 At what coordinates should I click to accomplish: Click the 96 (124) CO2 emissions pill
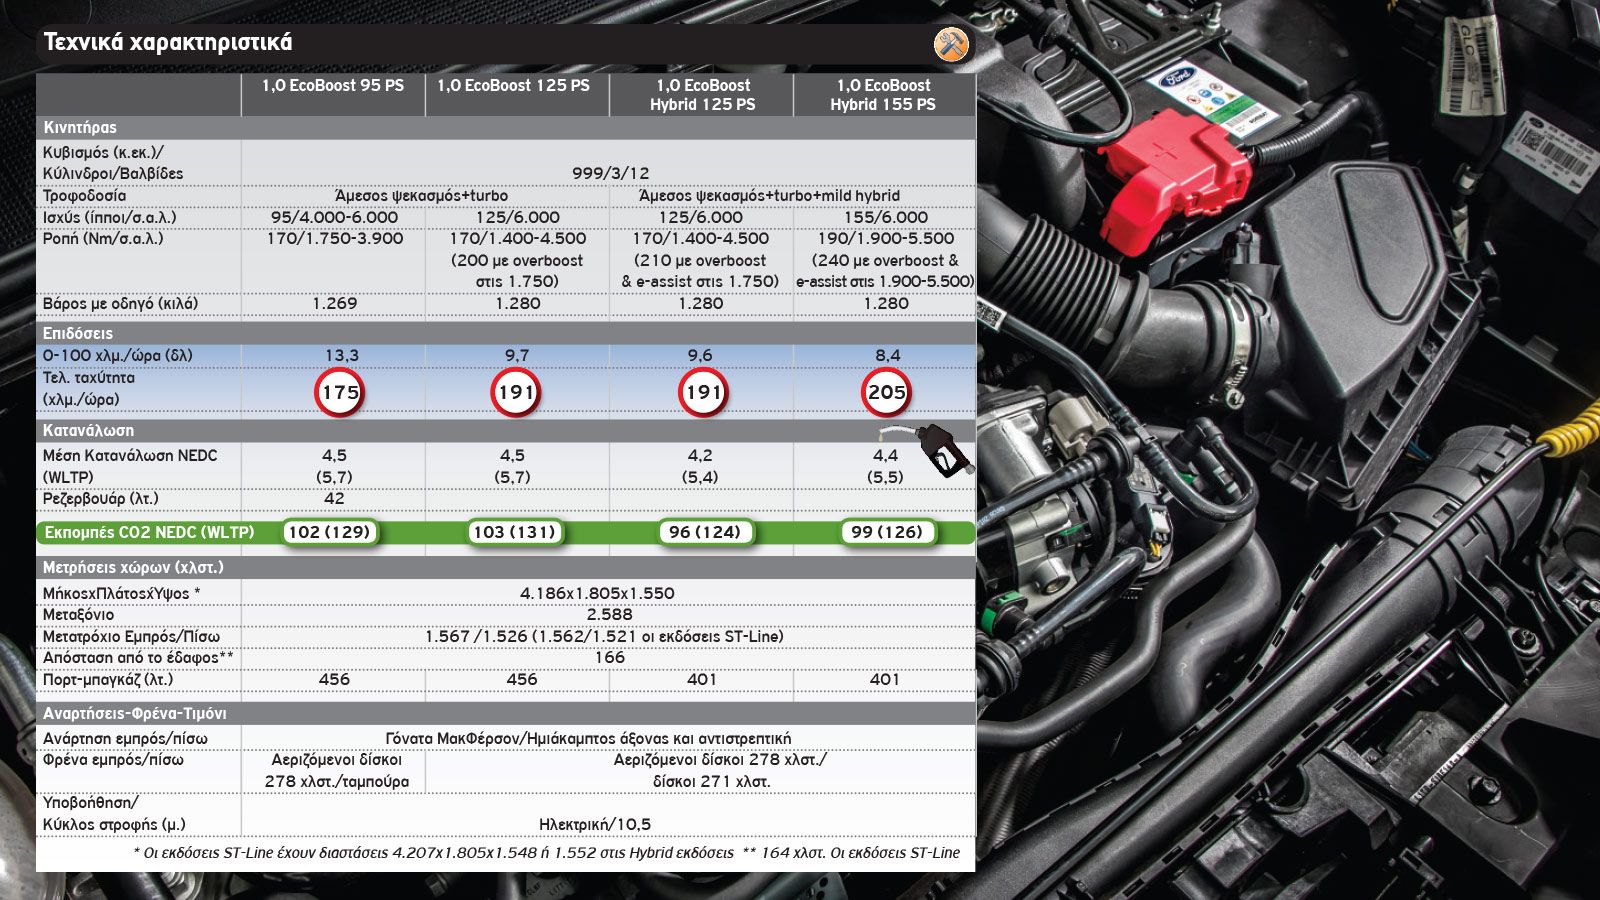click(x=705, y=532)
